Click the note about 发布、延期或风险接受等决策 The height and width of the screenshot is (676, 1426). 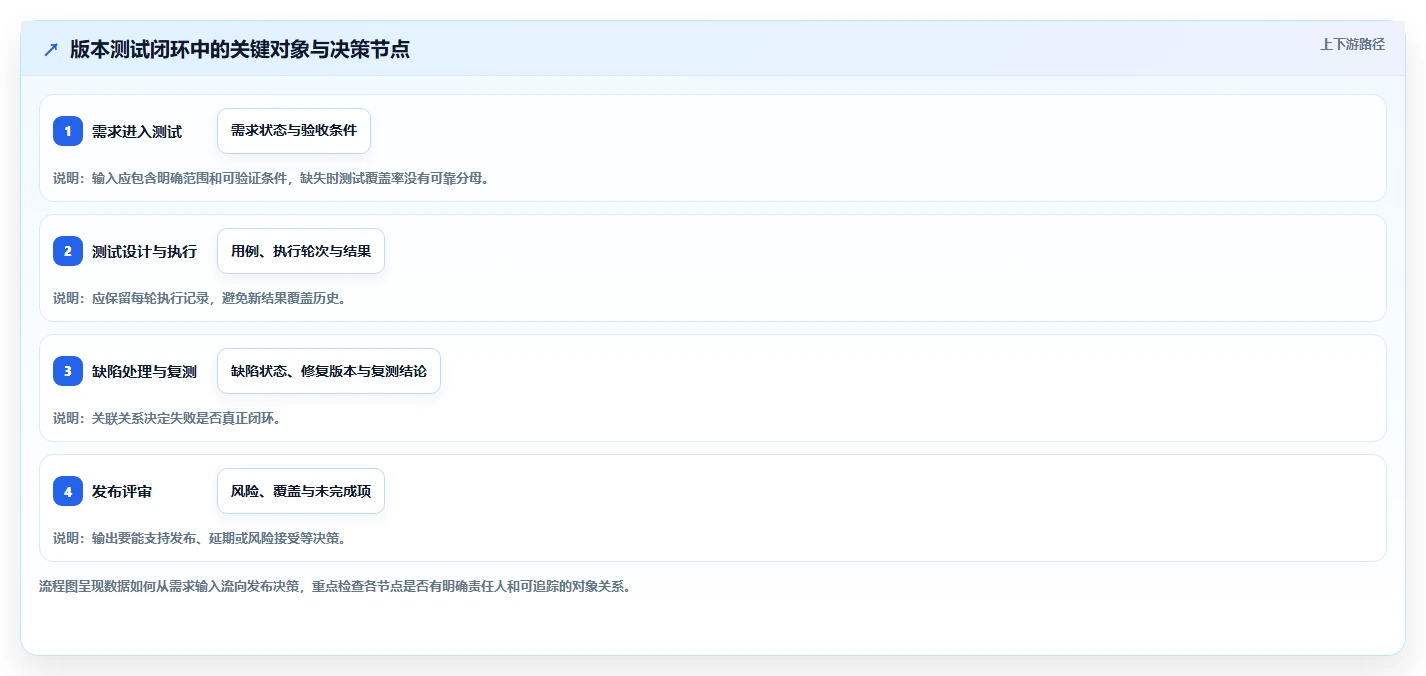(x=199, y=538)
